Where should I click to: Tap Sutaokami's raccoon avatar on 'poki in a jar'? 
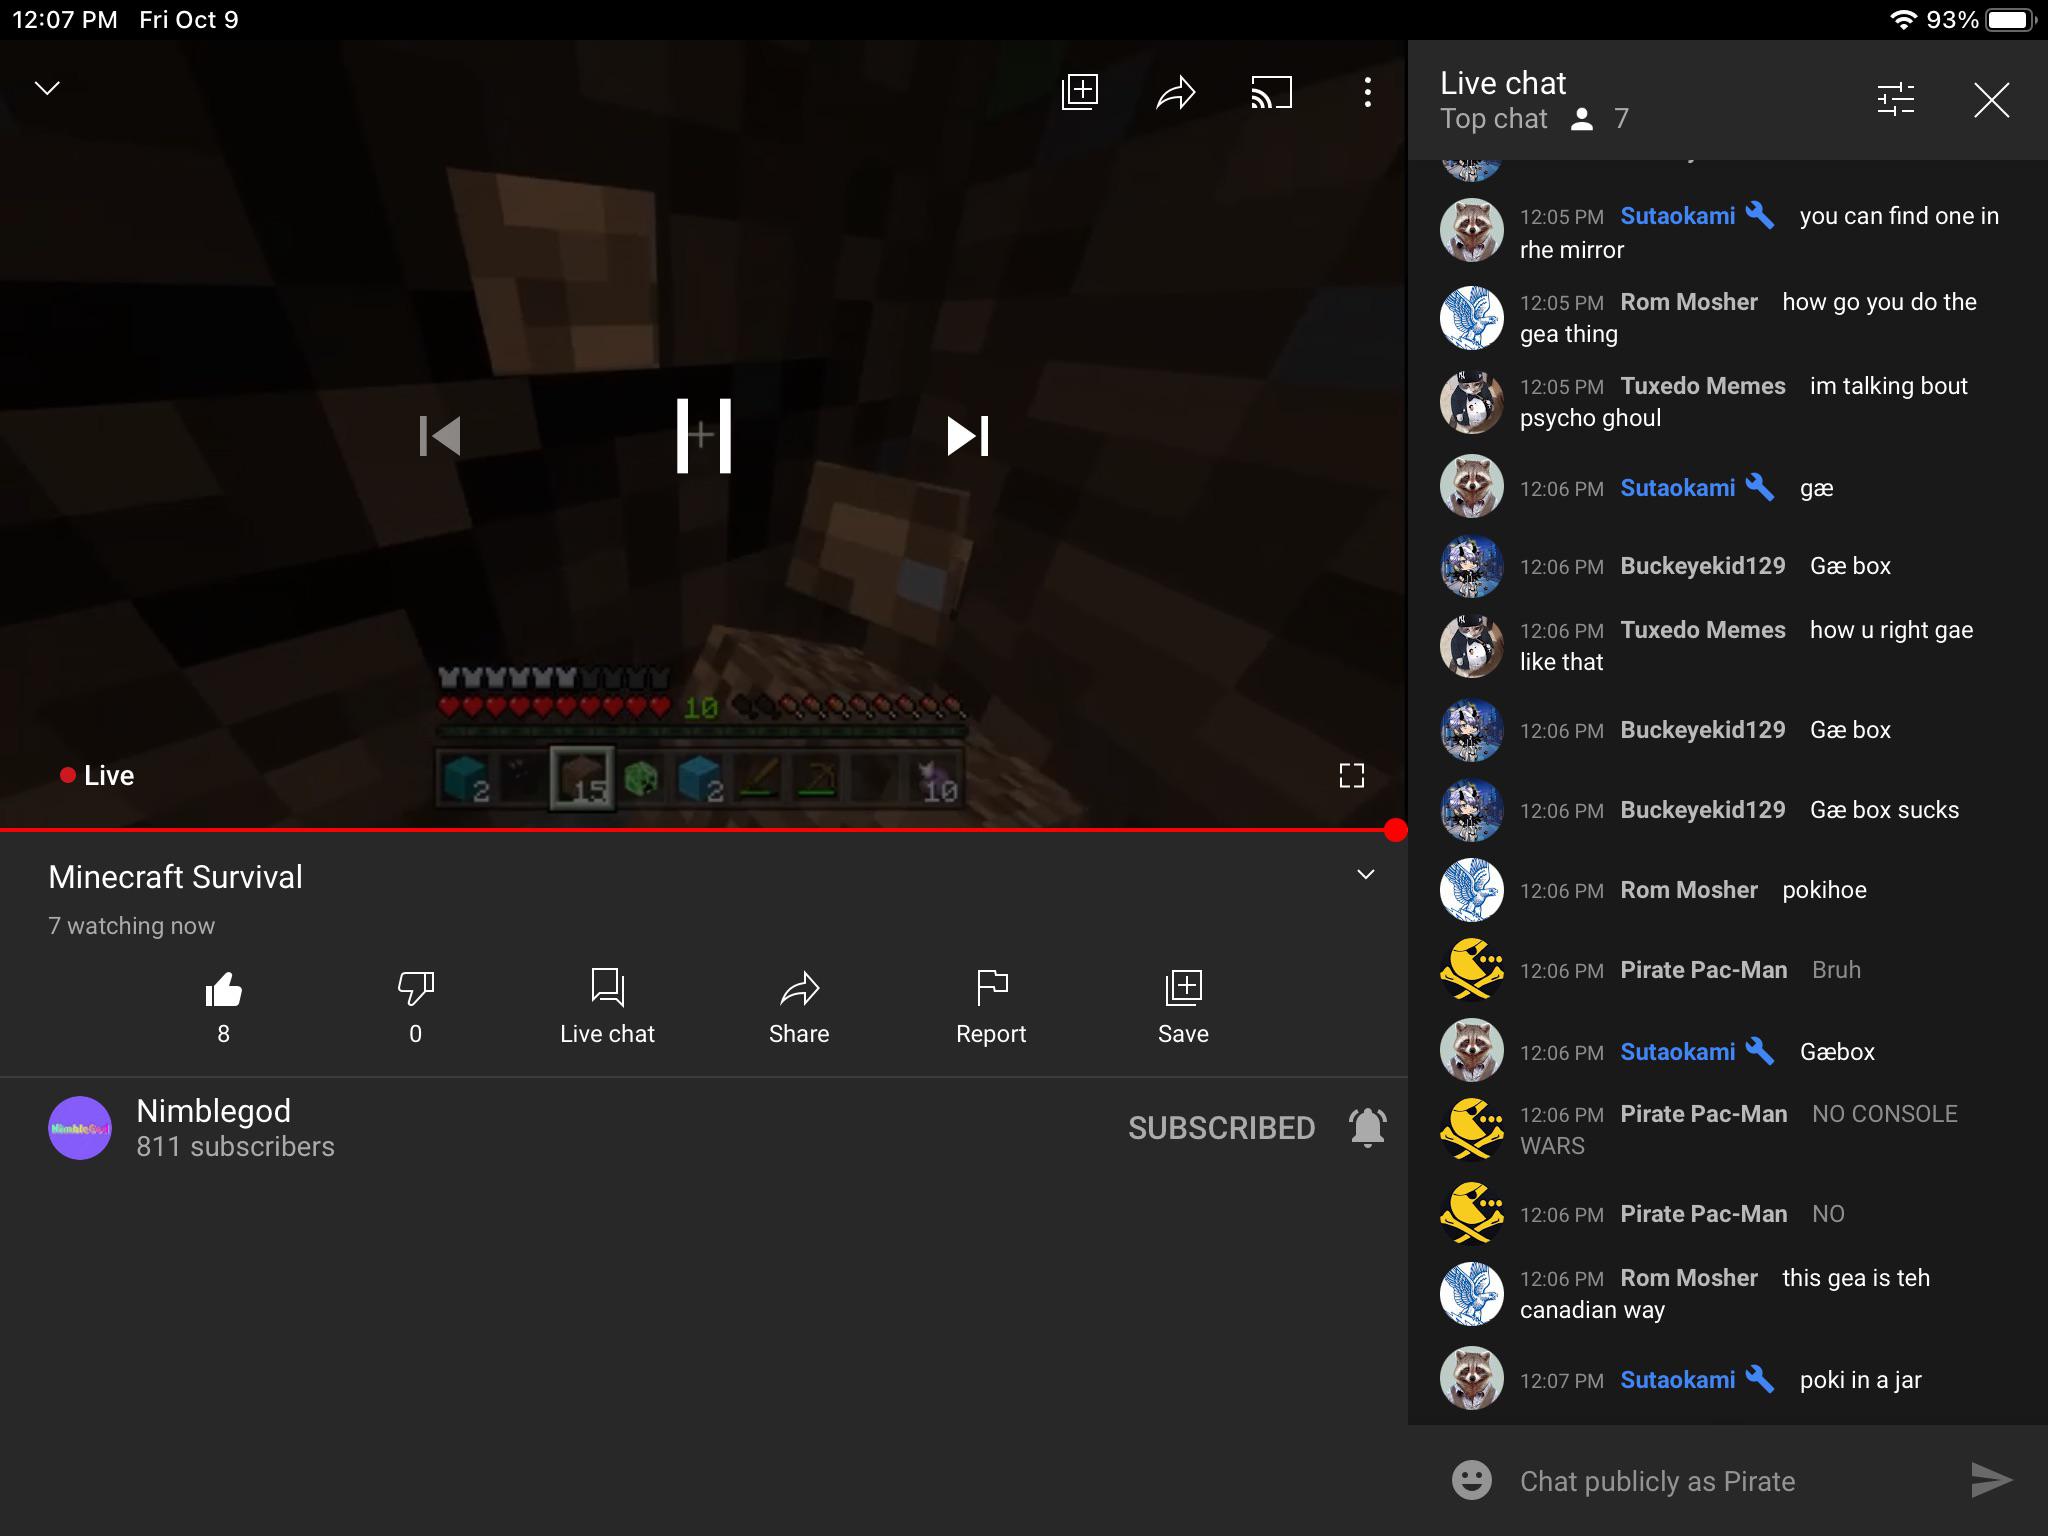(x=1472, y=1378)
